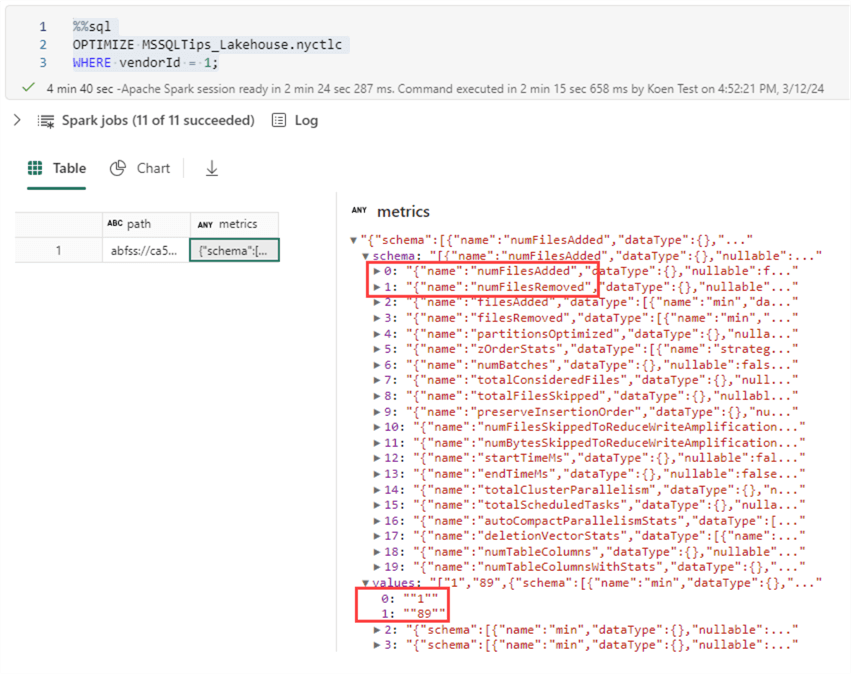
Task: Click row number 1 in the table
Action: click(58, 251)
